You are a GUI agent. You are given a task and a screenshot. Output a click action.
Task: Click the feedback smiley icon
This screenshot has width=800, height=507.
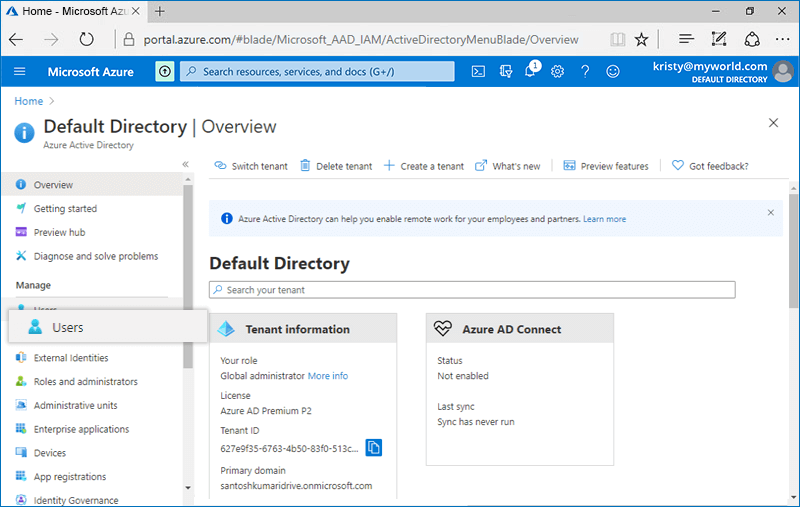tap(613, 72)
